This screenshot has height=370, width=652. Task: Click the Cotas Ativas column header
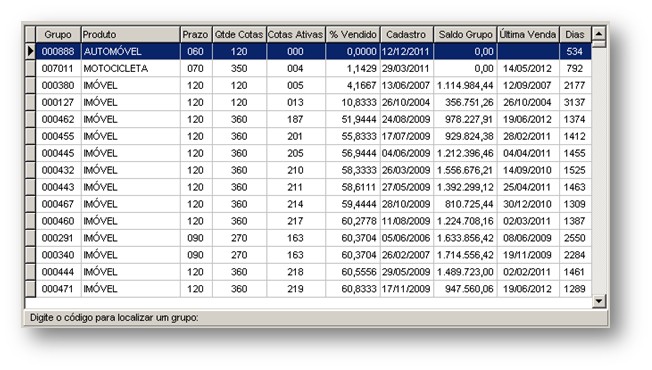(x=296, y=35)
